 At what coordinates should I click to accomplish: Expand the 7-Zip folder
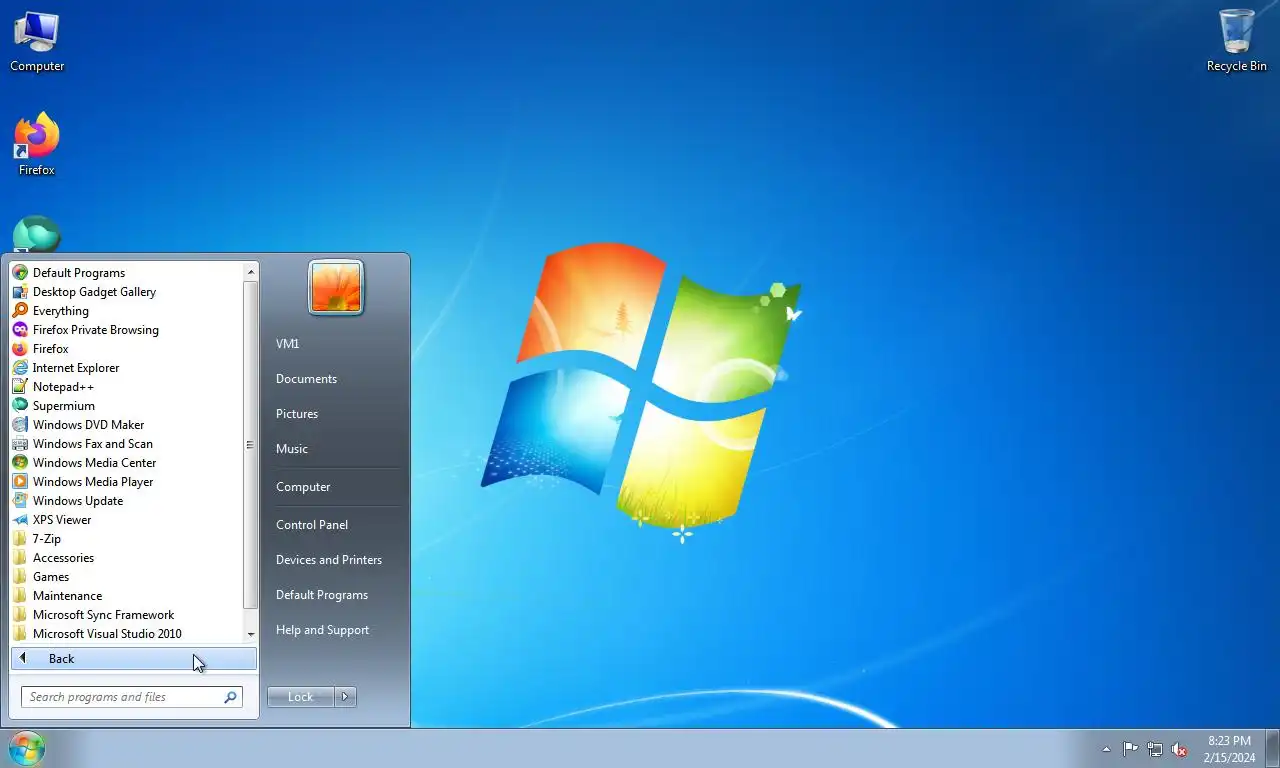(x=47, y=539)
